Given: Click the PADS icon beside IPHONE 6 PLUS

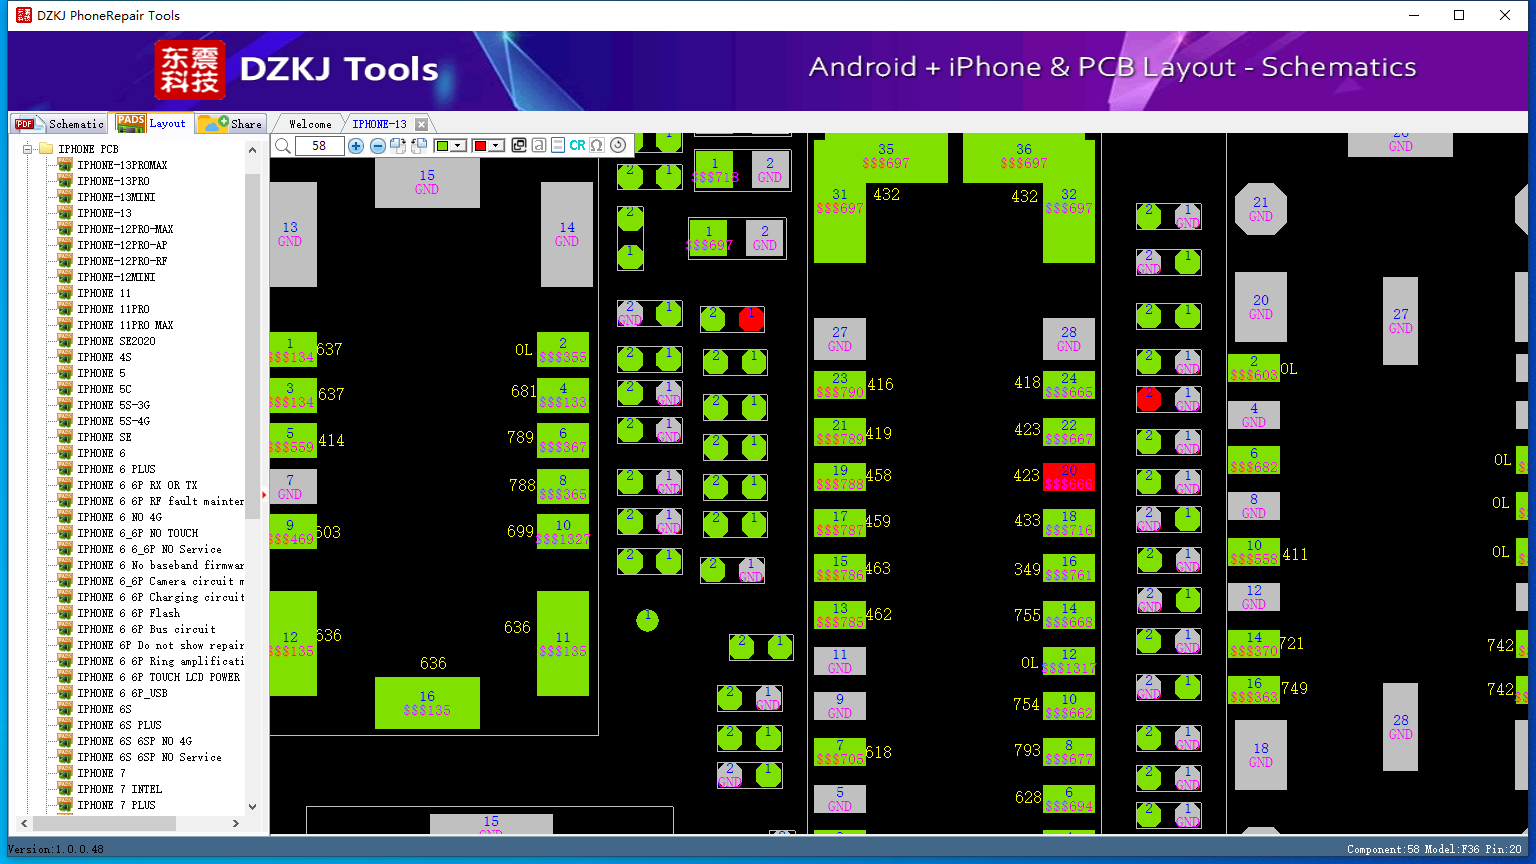Looking at the screenshot, I should click(x=65, y=469).
